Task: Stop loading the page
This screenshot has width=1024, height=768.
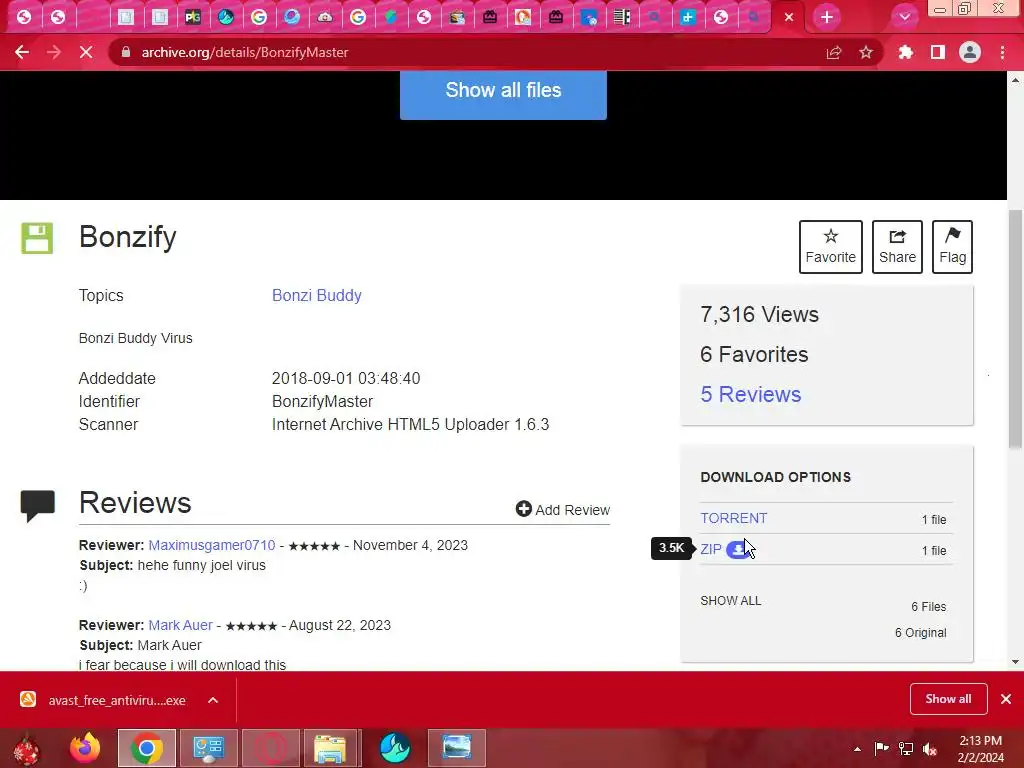Action: 86,52
